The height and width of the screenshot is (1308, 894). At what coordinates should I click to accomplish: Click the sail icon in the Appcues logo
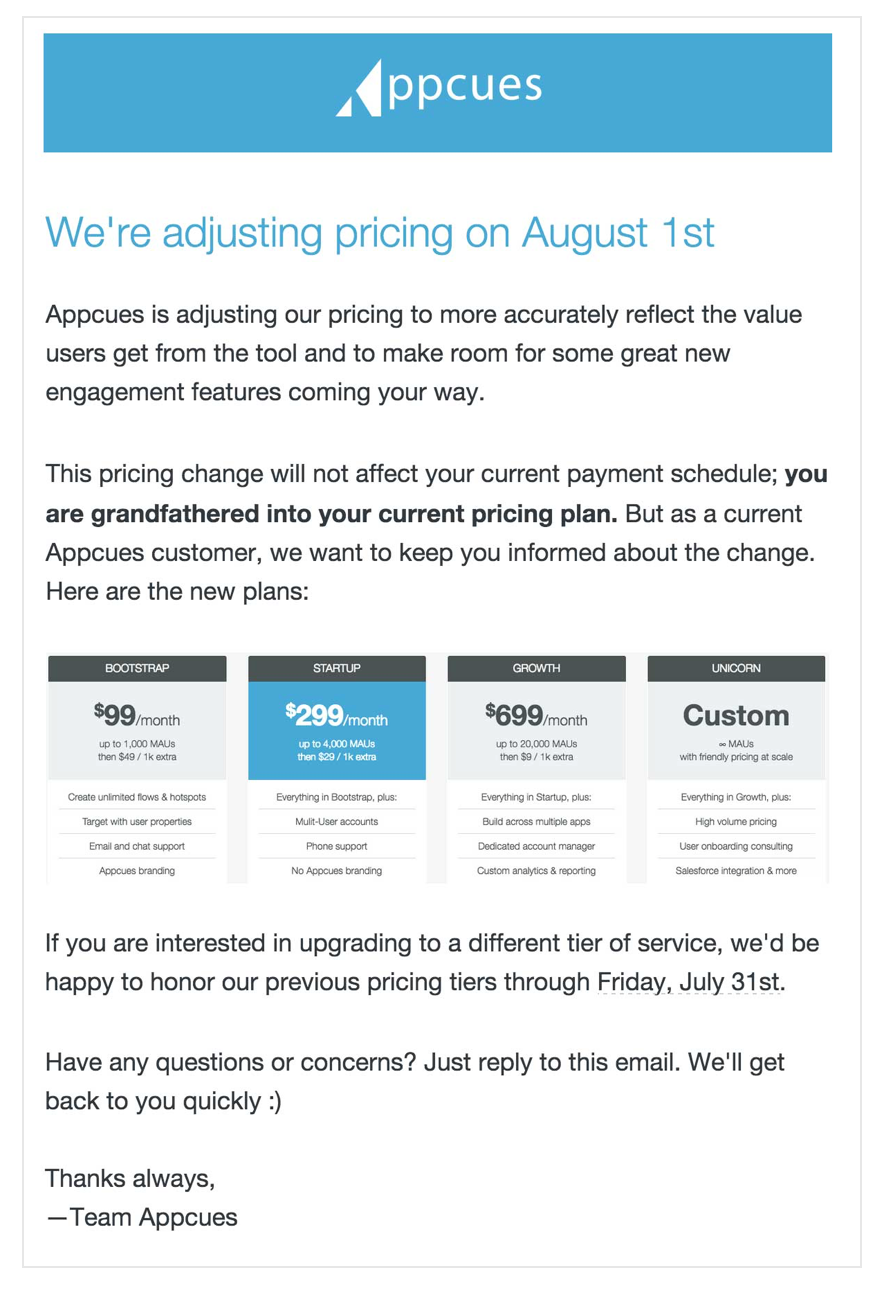pos(358,89)
